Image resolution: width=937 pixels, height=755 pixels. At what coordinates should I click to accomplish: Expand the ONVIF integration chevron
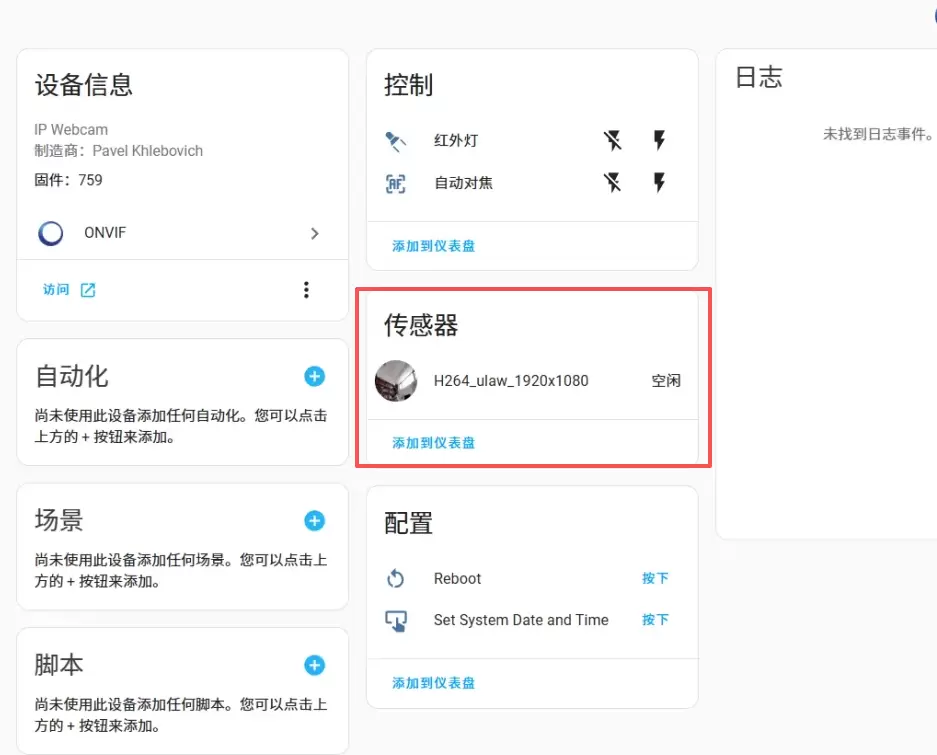pos(315,233)
